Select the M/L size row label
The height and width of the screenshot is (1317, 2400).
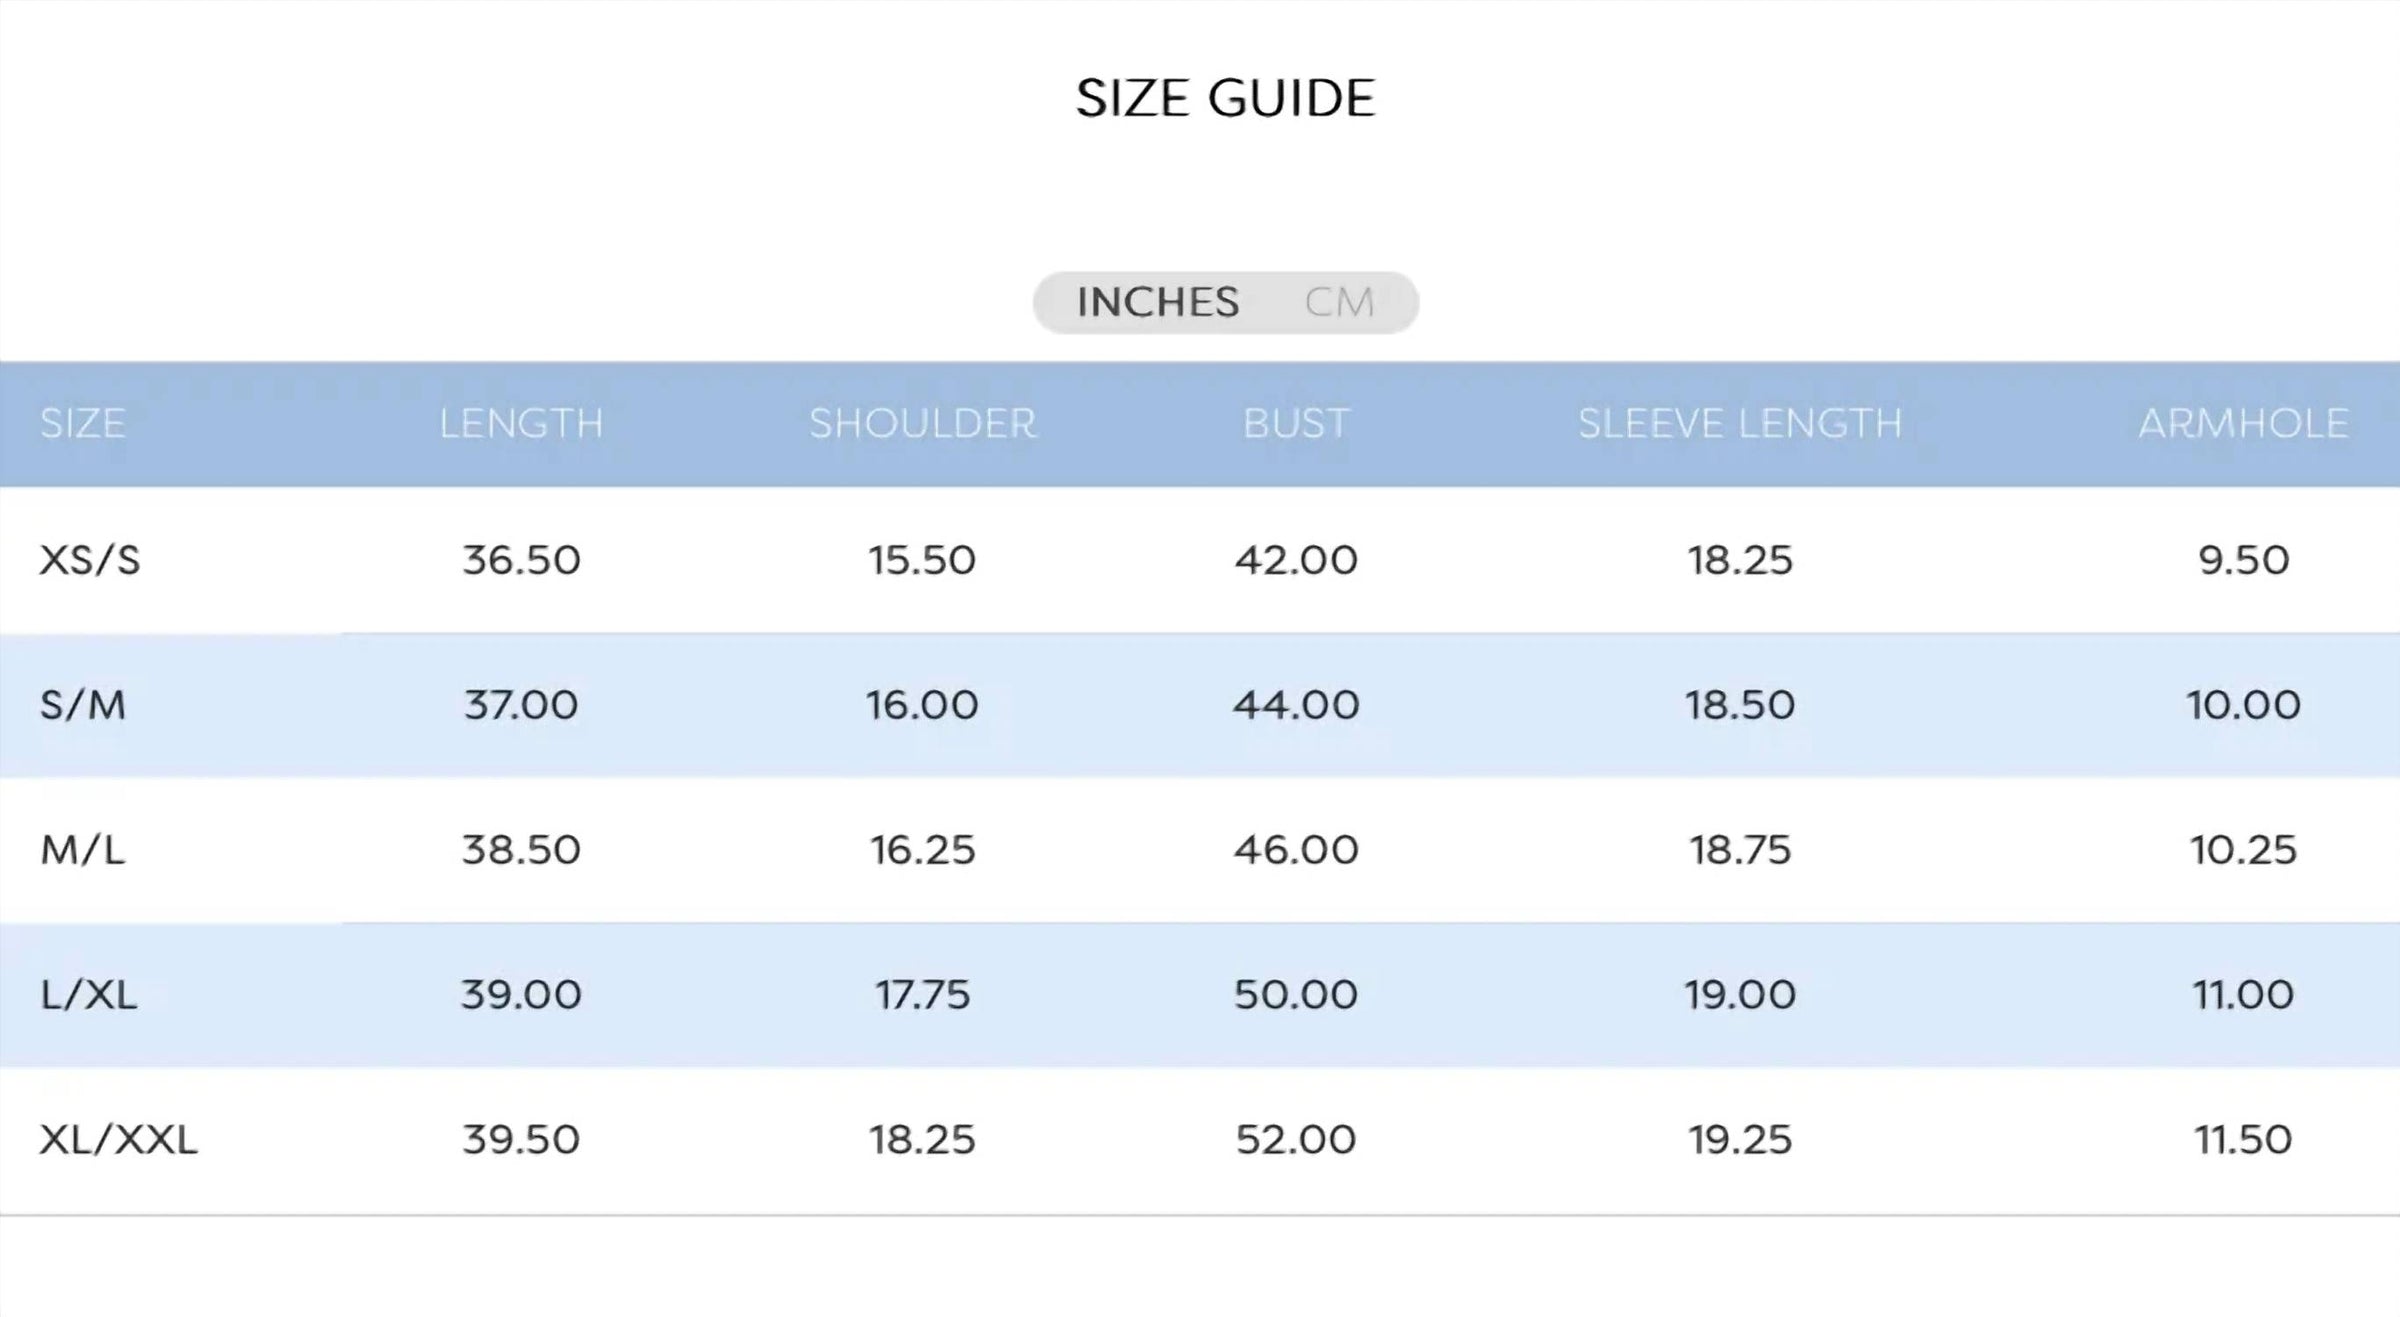click(x=83, y=850)
